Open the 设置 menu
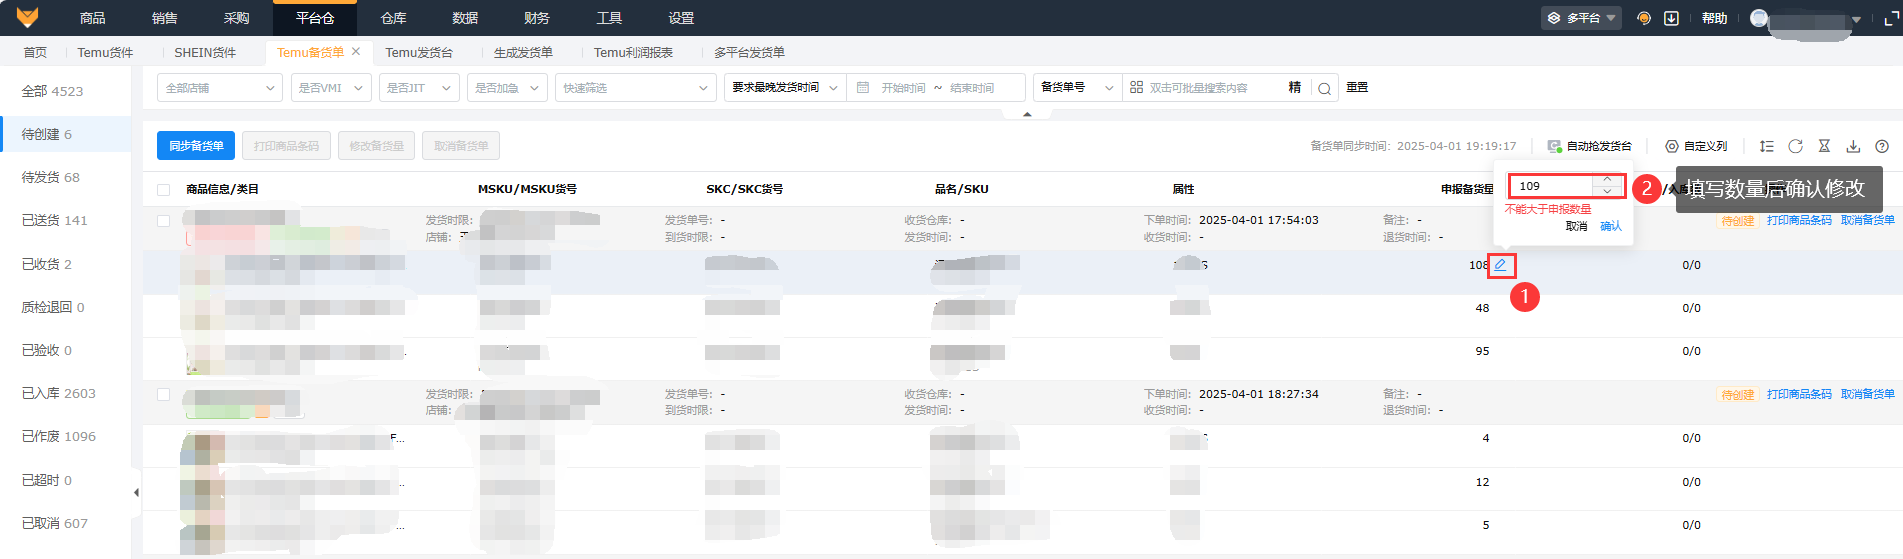The image size is (1903, 559). [x=681, y=18]
